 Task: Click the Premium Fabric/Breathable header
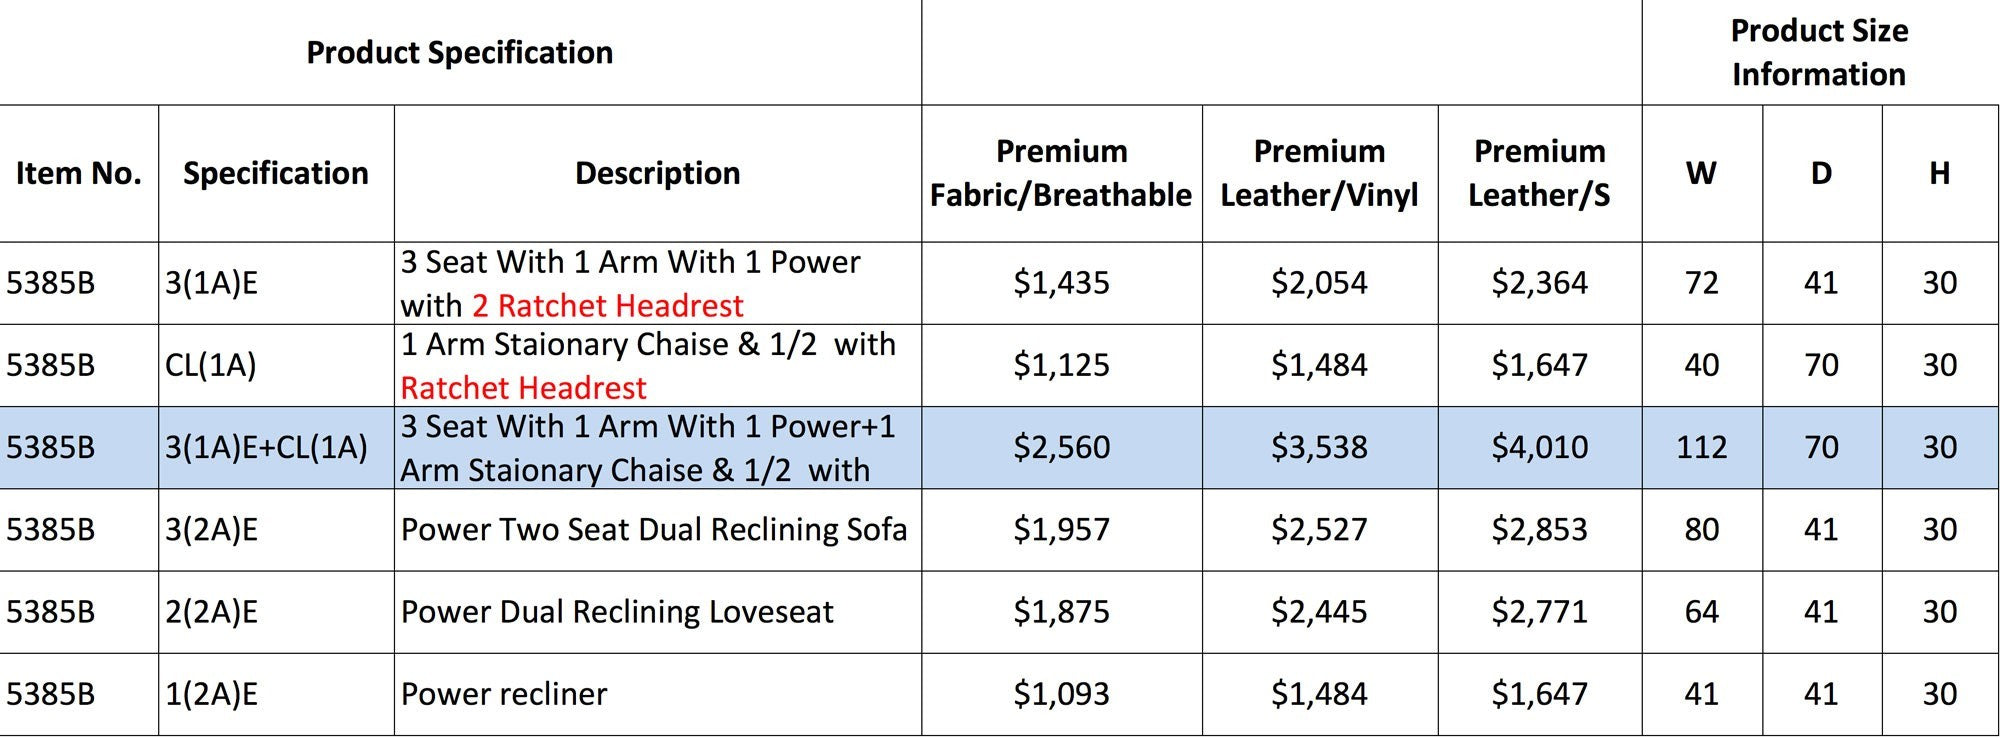click(x=1061, y=173)
